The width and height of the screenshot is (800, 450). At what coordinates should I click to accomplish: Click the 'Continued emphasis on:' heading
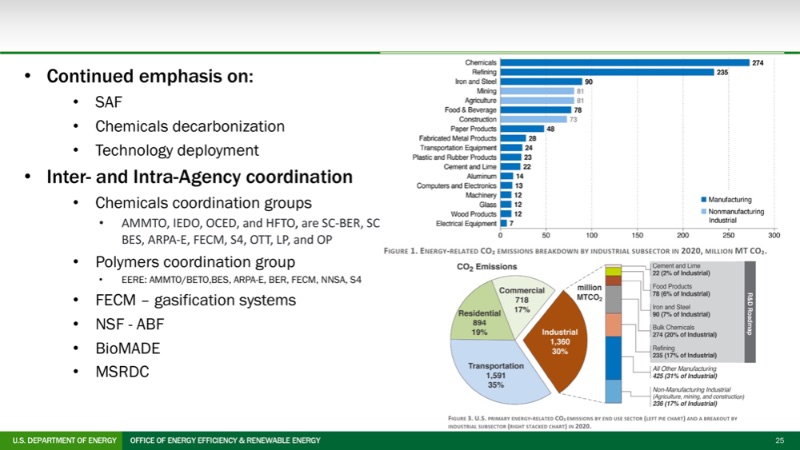tap(150, 76)
